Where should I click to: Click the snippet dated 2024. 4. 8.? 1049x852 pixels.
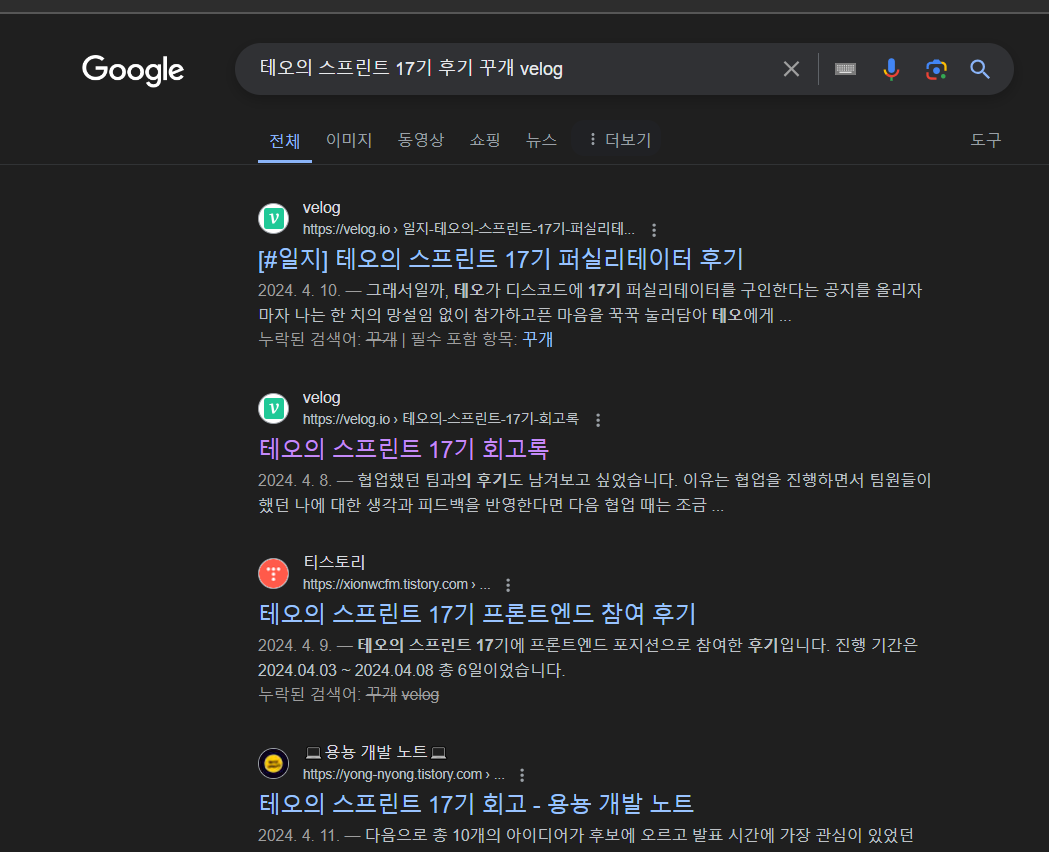[595, 493]
